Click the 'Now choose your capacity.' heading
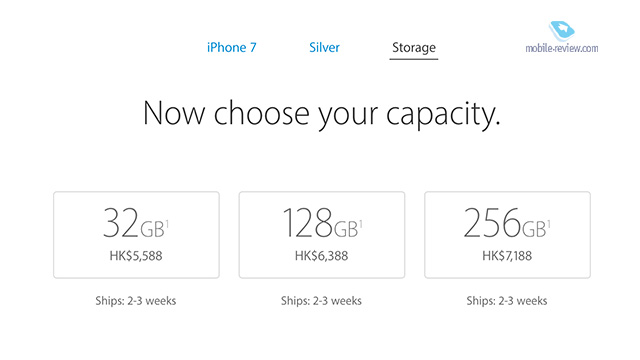Image resolution: width=640 pixels, height=360 pixels. point(322,114)
